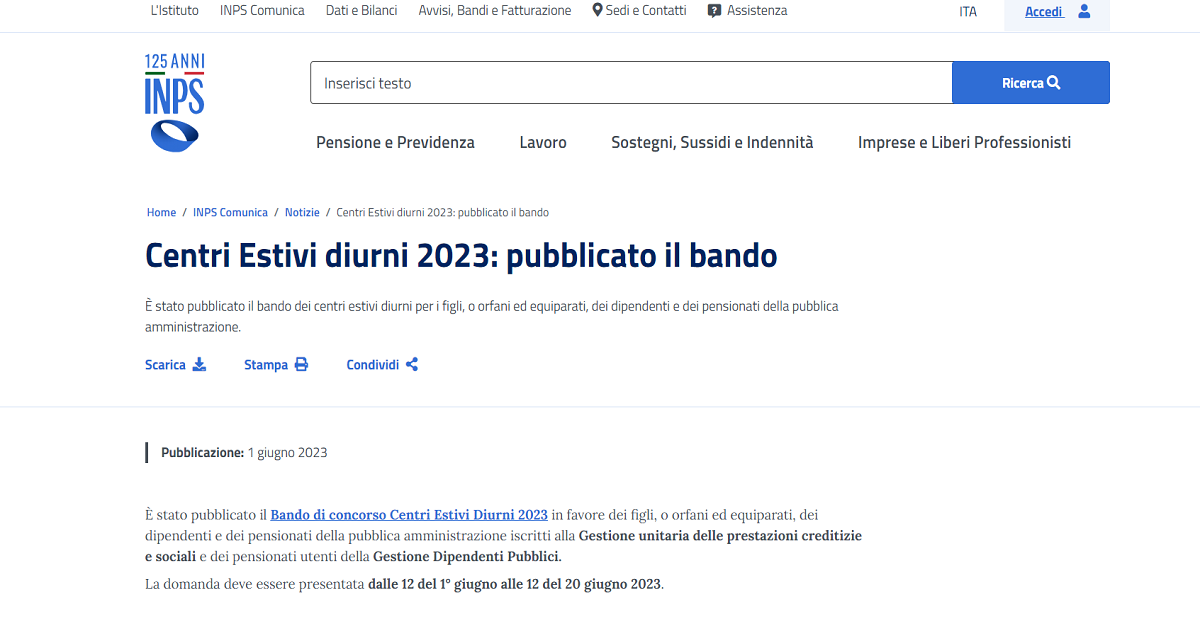The height and width of the screenshot is (634, 1200).
Task: Click the download icon next to Scarica
Action: (x=199, y=364)
